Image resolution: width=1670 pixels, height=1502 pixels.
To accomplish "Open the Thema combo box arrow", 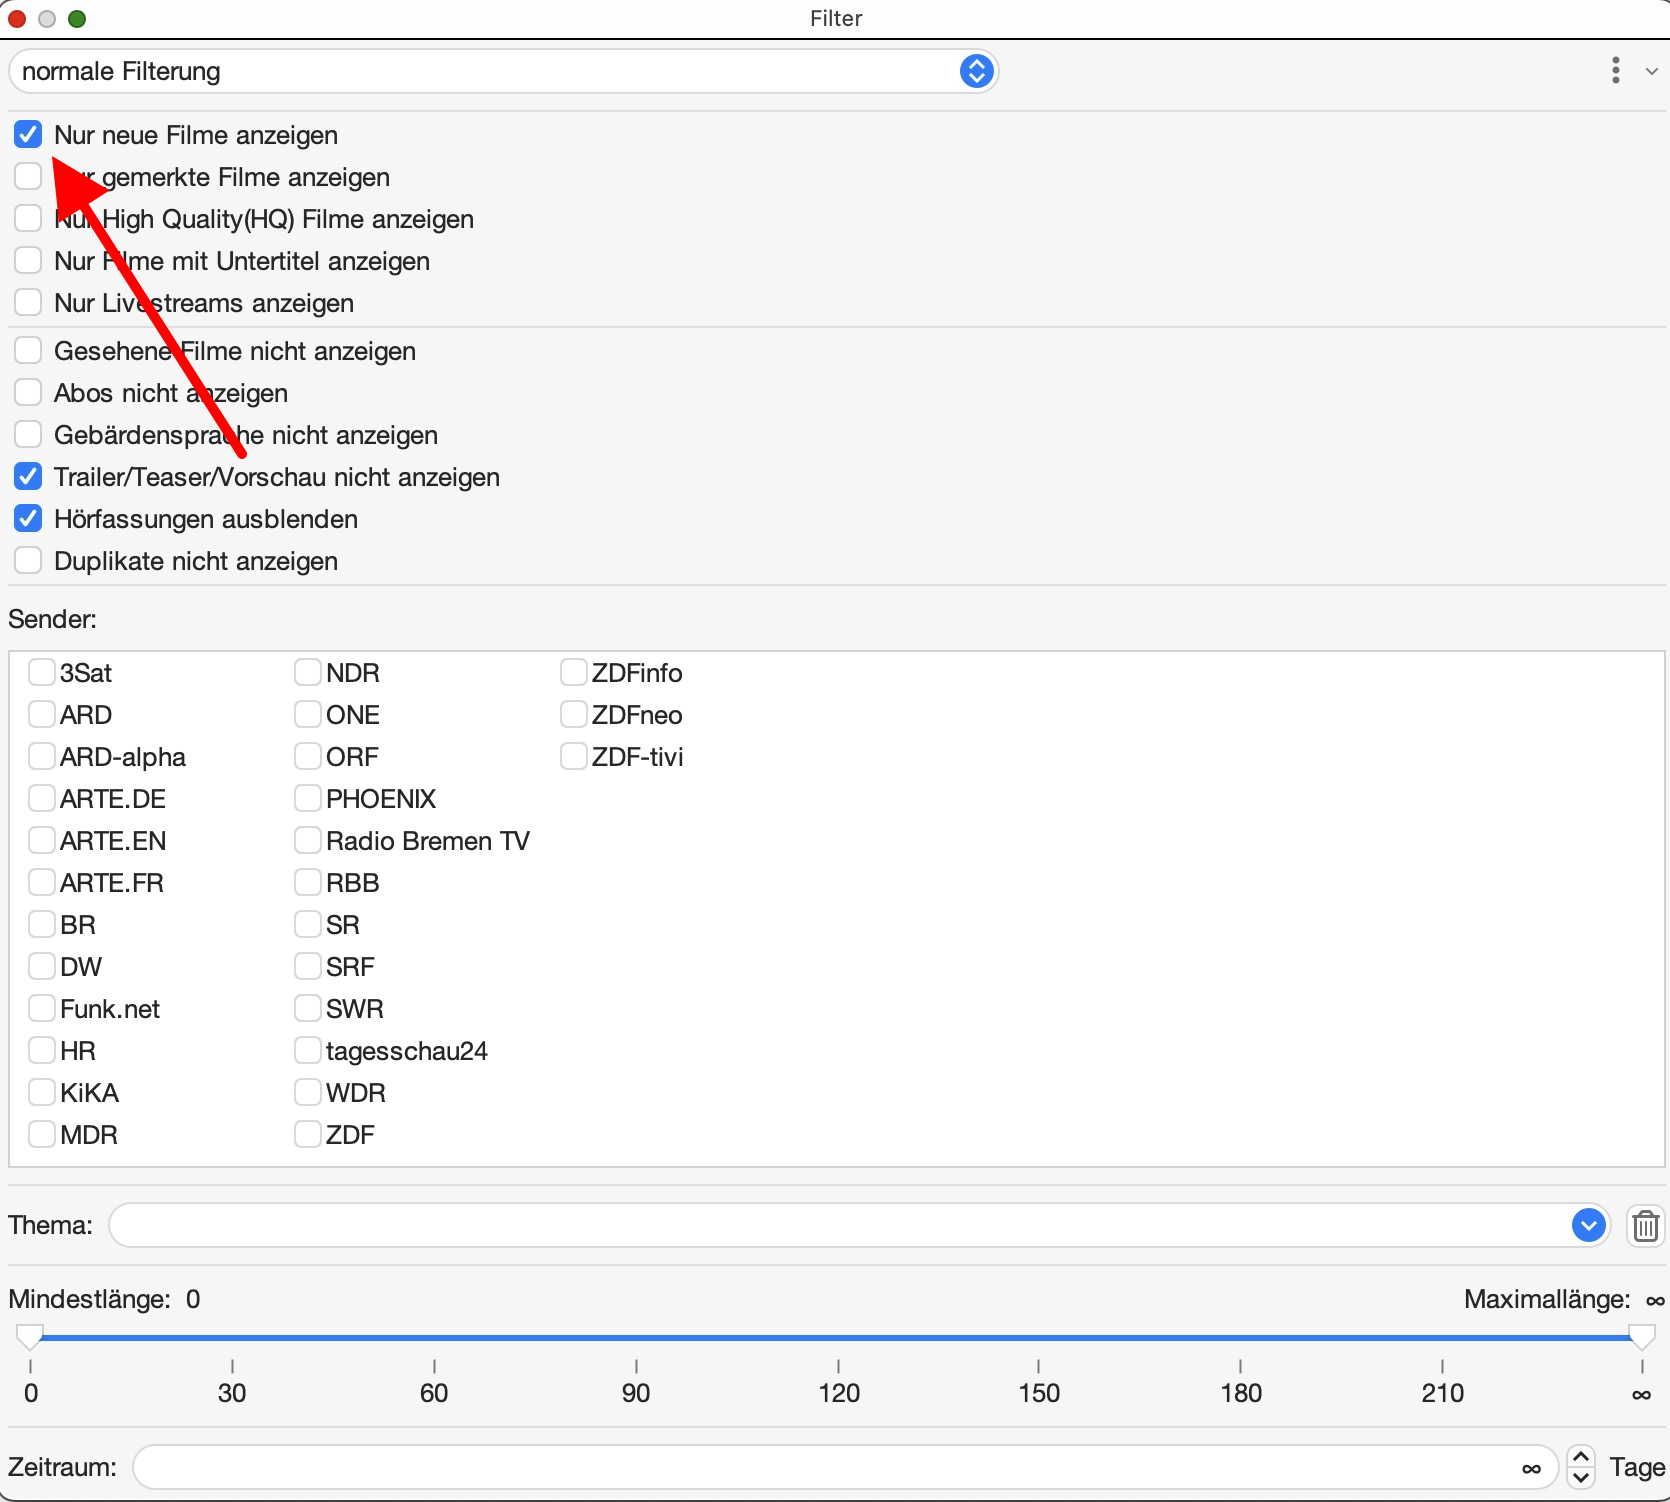I will tap(1587, 1225).
